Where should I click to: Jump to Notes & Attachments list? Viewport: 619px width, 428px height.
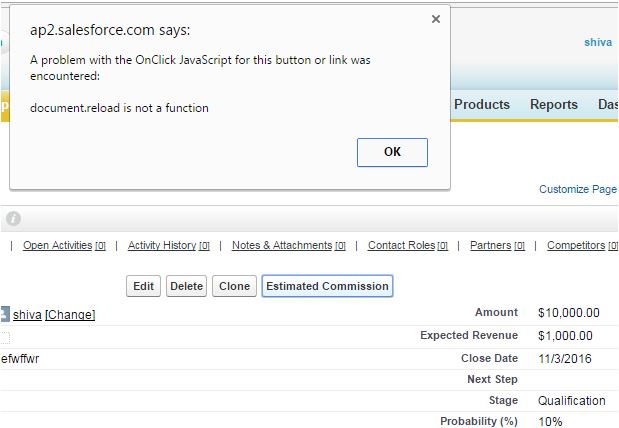pos(281,245)
